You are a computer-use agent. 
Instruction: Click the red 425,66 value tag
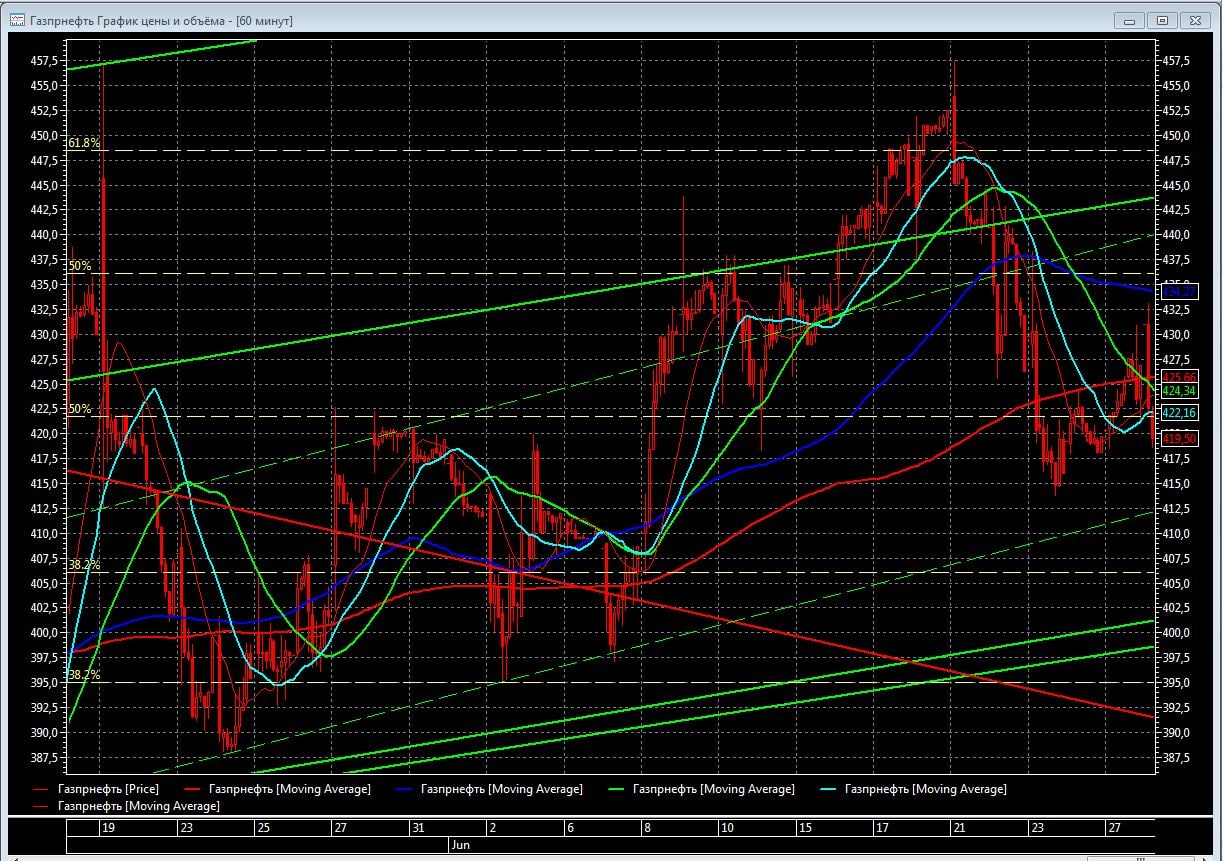1179,377
